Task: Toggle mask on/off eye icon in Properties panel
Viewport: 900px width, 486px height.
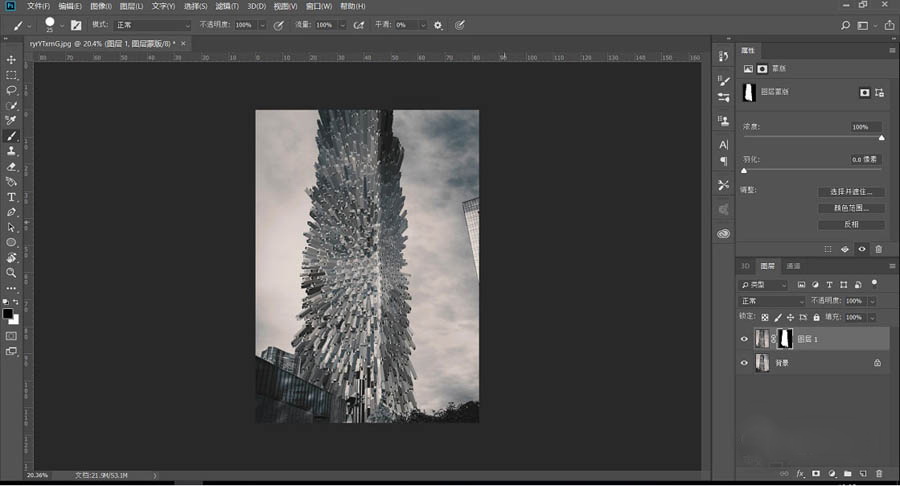Action: click(x=861, y=249)
